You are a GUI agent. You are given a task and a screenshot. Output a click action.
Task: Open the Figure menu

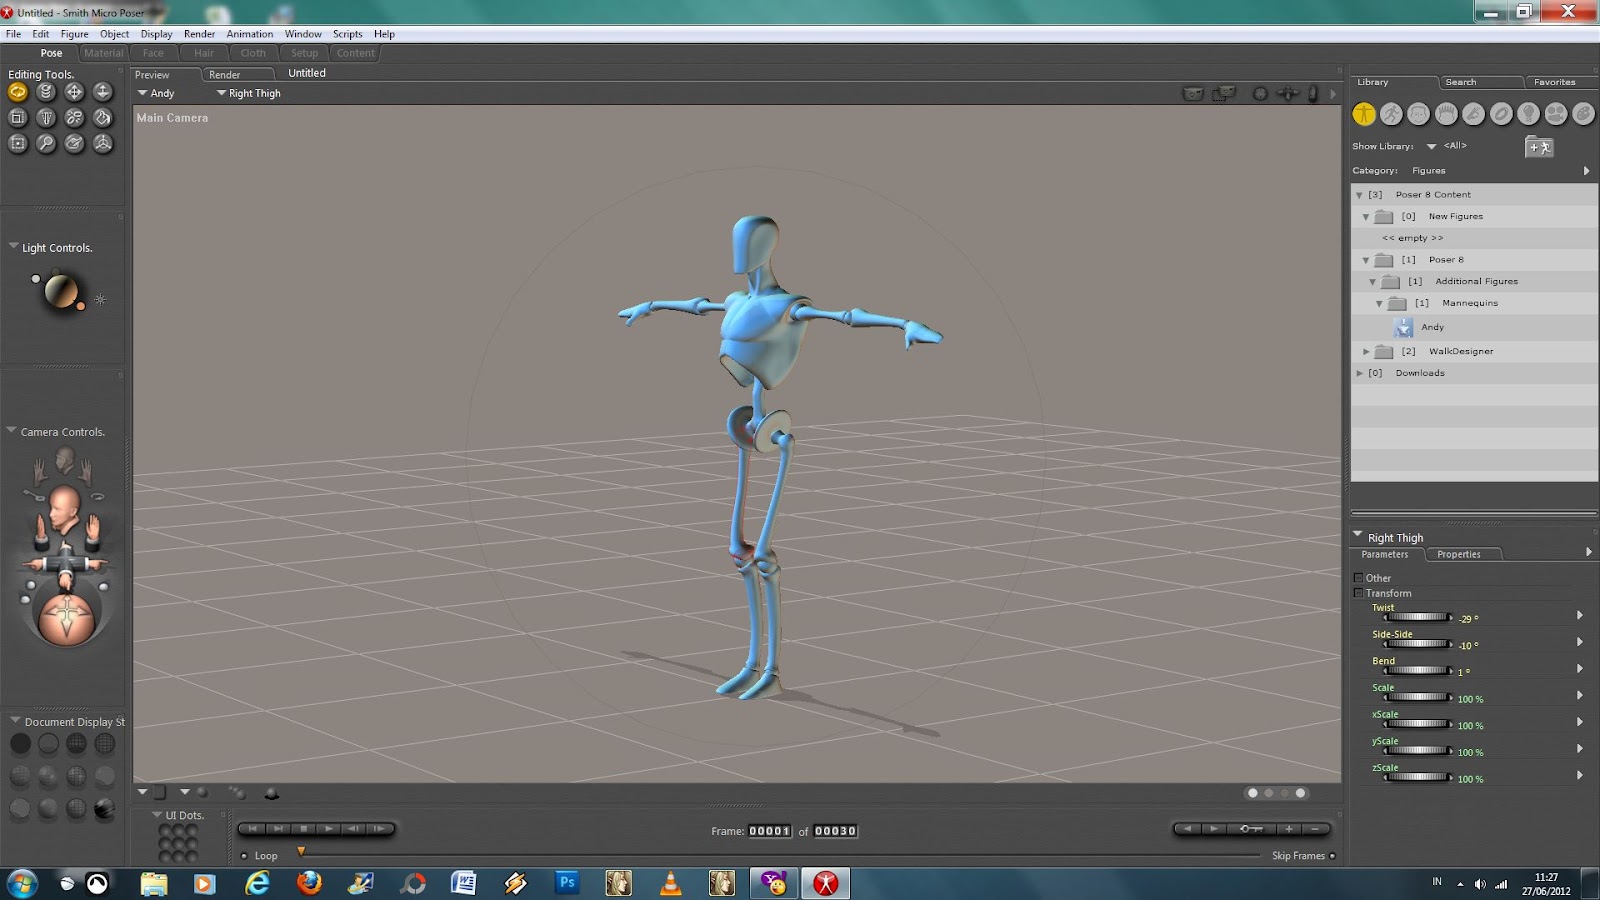pyautogui.click(x=74, y=34)
